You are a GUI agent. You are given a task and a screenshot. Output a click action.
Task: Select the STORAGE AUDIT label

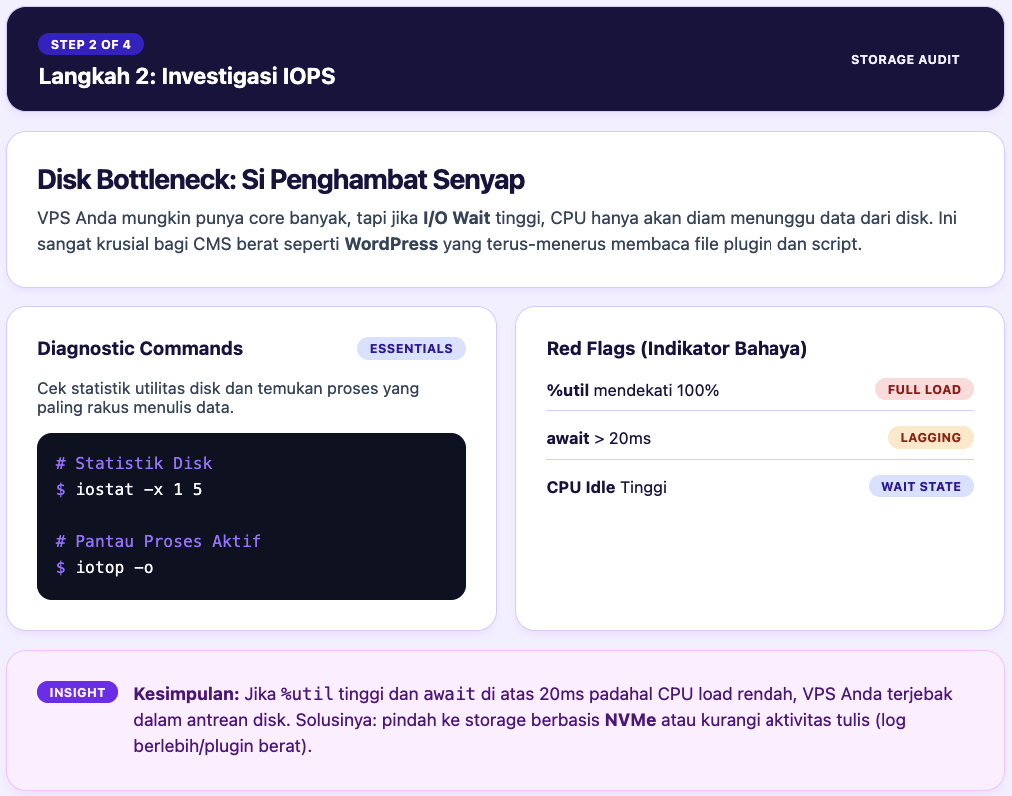pos(905,59)
